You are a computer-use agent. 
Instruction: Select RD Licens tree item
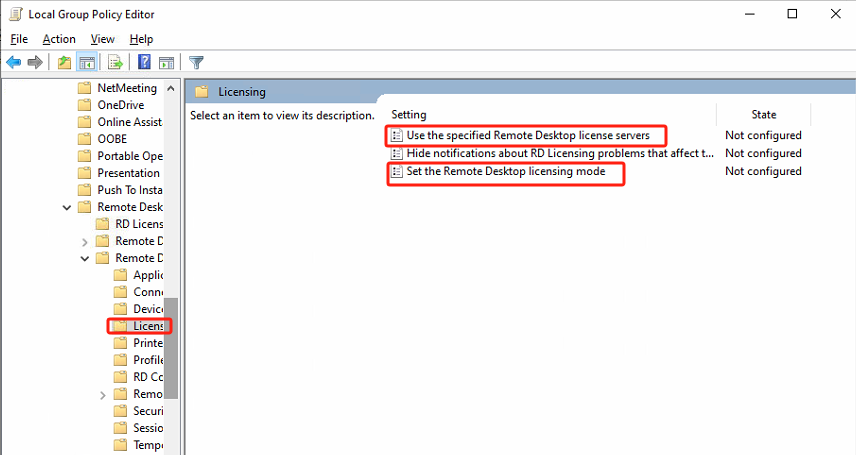tap(139, 224)
